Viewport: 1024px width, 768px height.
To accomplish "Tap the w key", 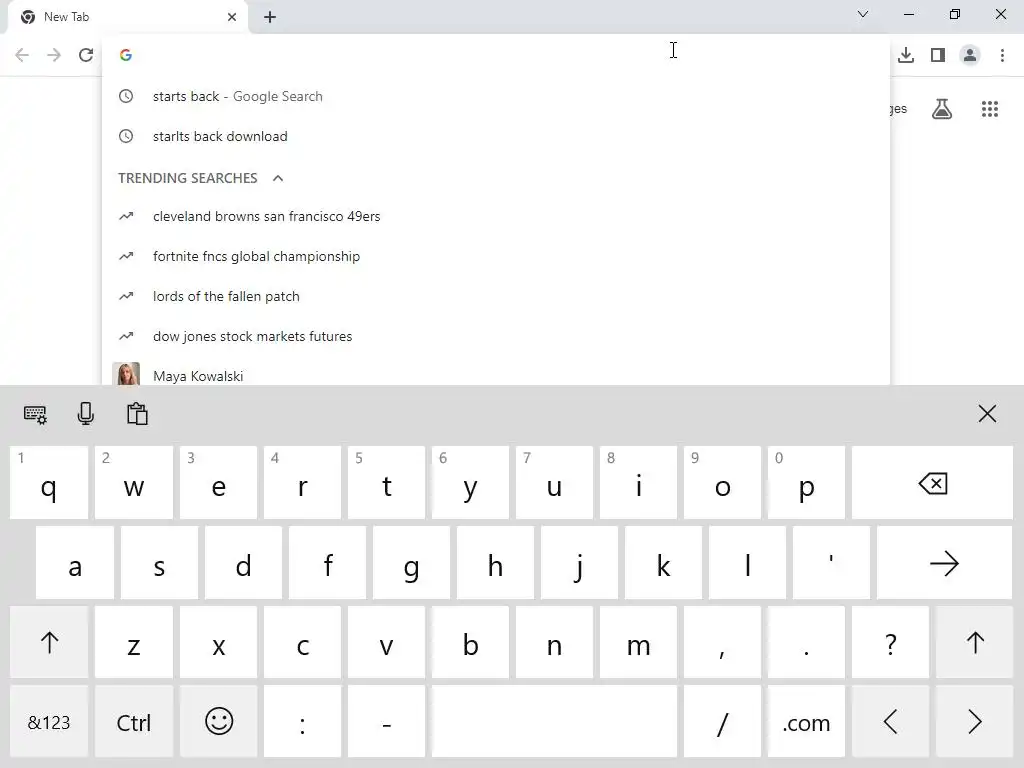I will [134, 483].
